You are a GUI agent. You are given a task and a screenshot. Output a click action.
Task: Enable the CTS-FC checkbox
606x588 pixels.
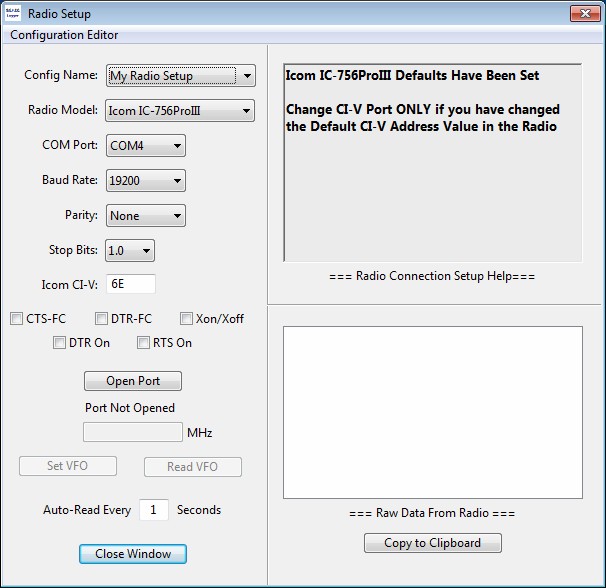tap(17, 319)
